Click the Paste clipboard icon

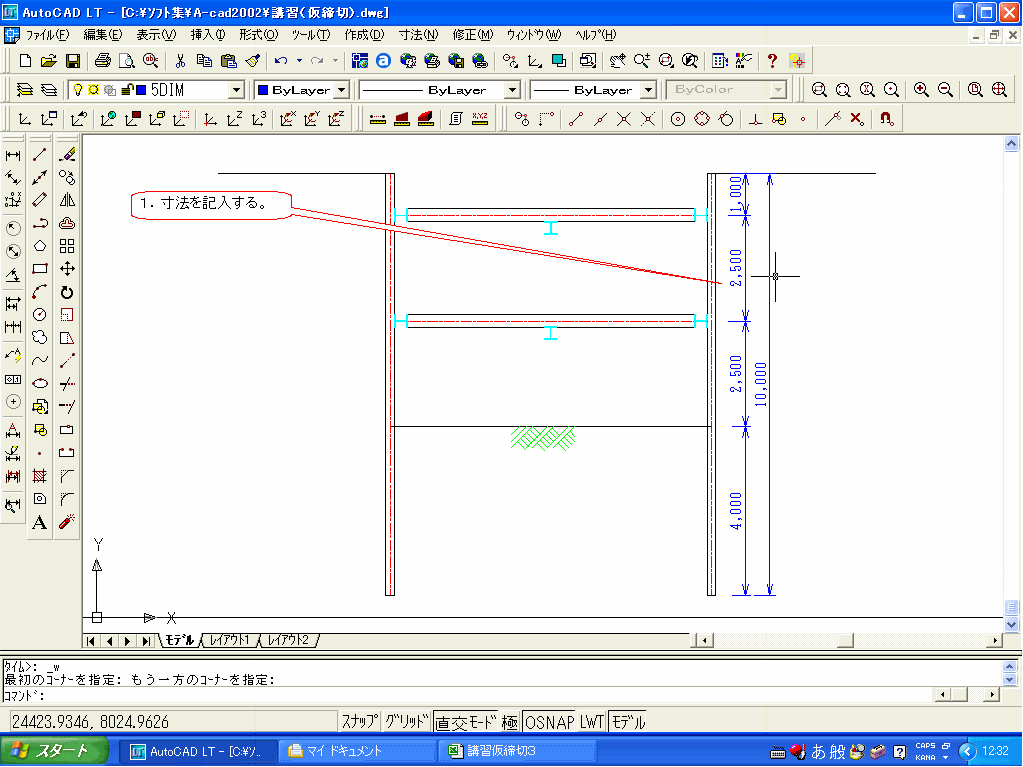tap(228, 61)
